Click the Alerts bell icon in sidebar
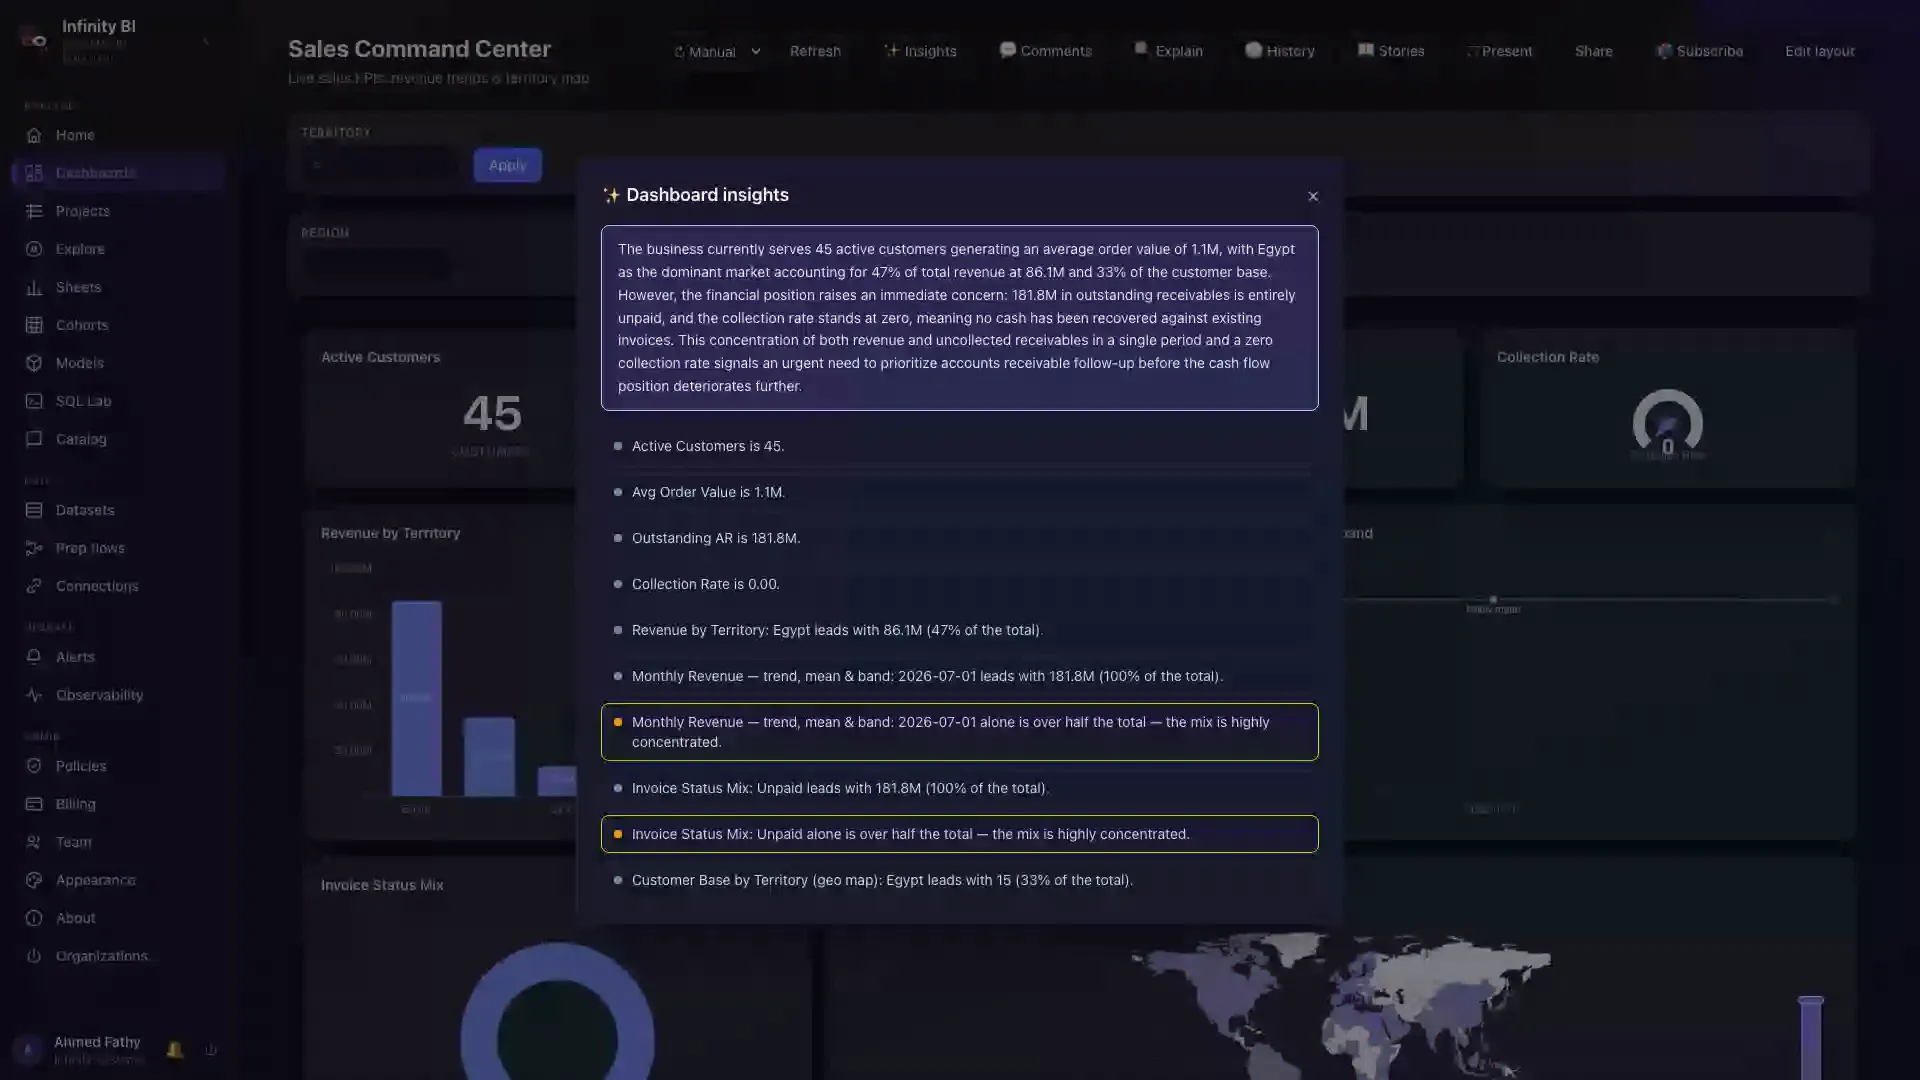 (x=34, y=657)
